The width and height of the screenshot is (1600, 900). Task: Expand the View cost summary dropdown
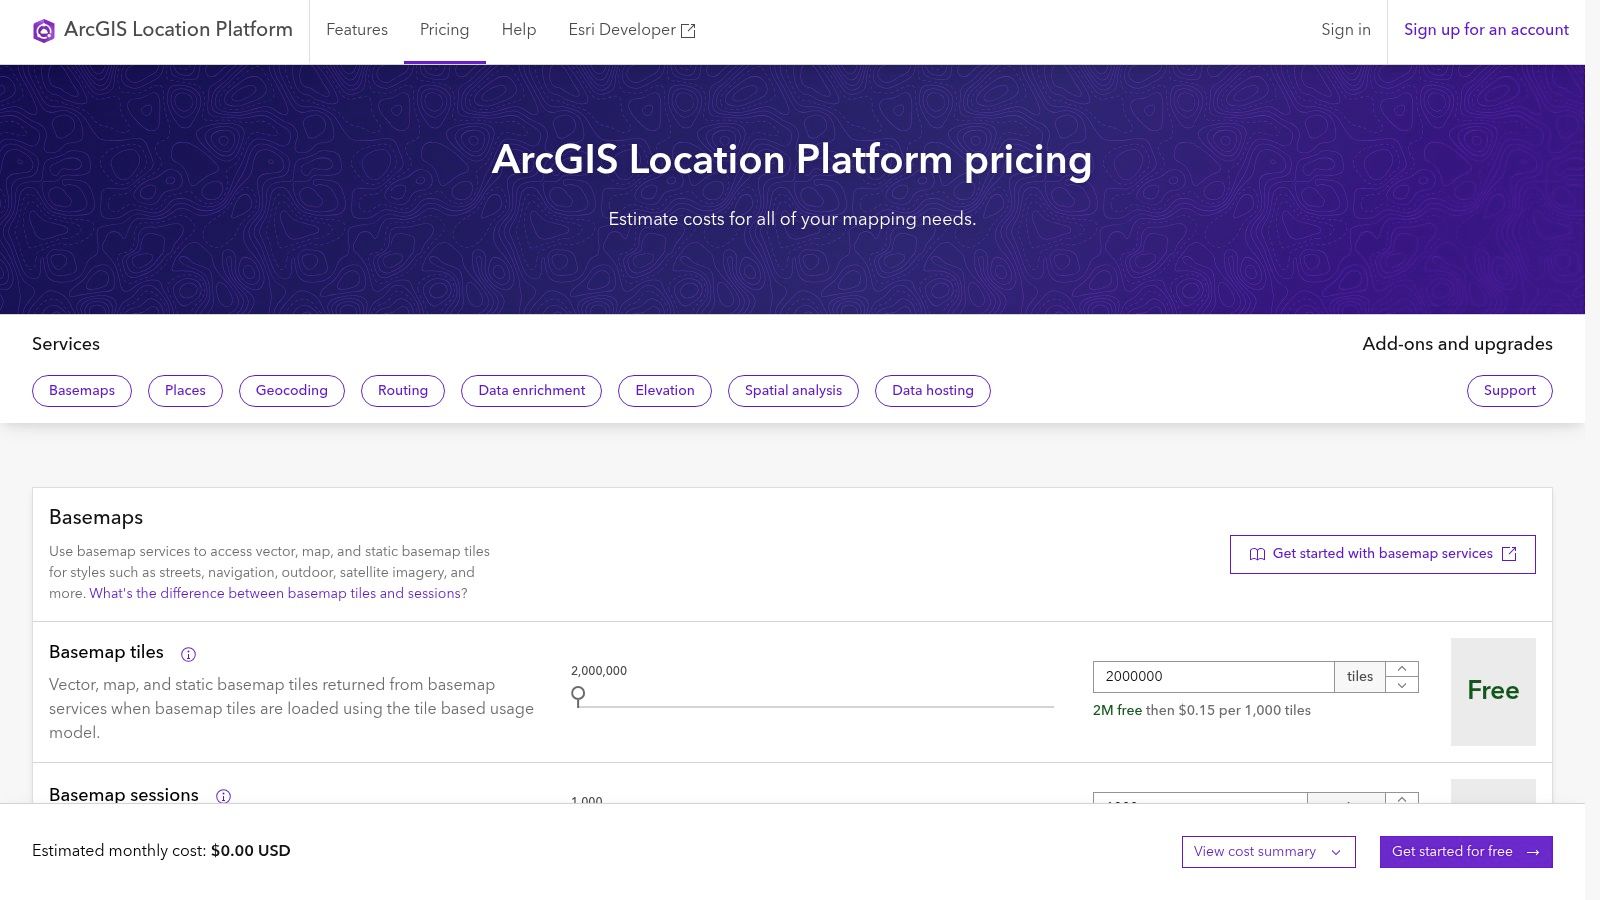1268,852
